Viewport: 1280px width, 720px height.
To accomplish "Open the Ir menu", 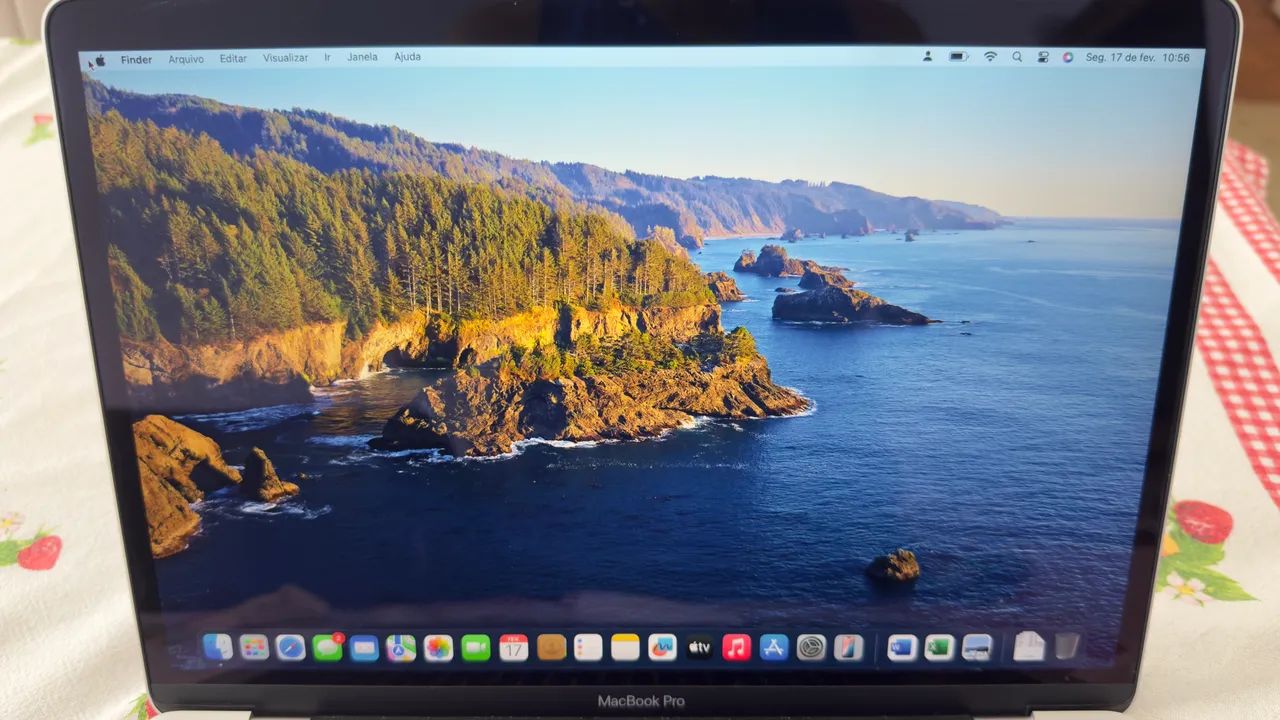I will 327,58.
